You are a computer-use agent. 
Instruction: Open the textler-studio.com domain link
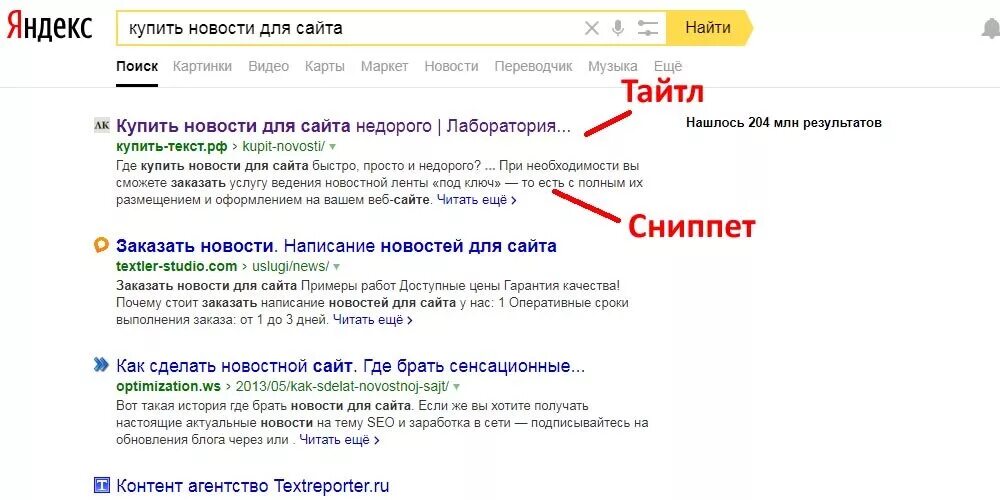[x=177, y=266]
